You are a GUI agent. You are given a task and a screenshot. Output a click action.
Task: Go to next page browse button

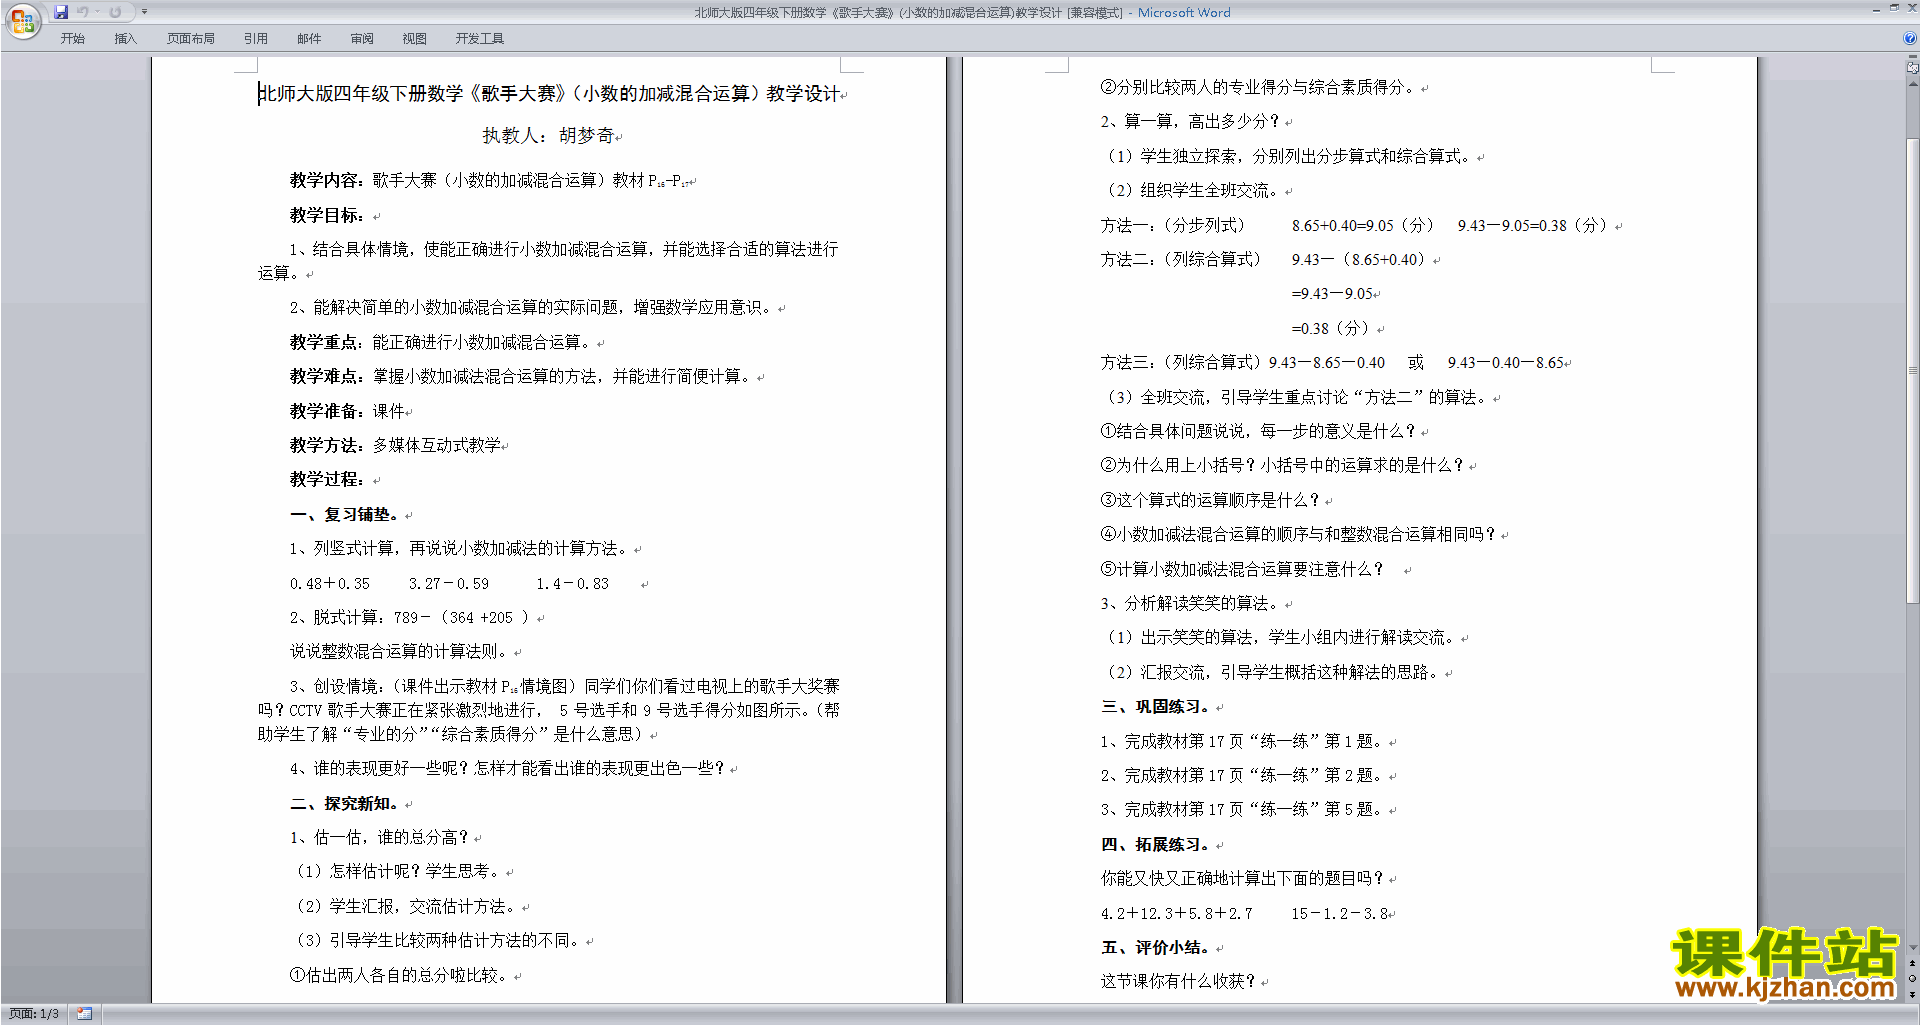coord(1913,994)
